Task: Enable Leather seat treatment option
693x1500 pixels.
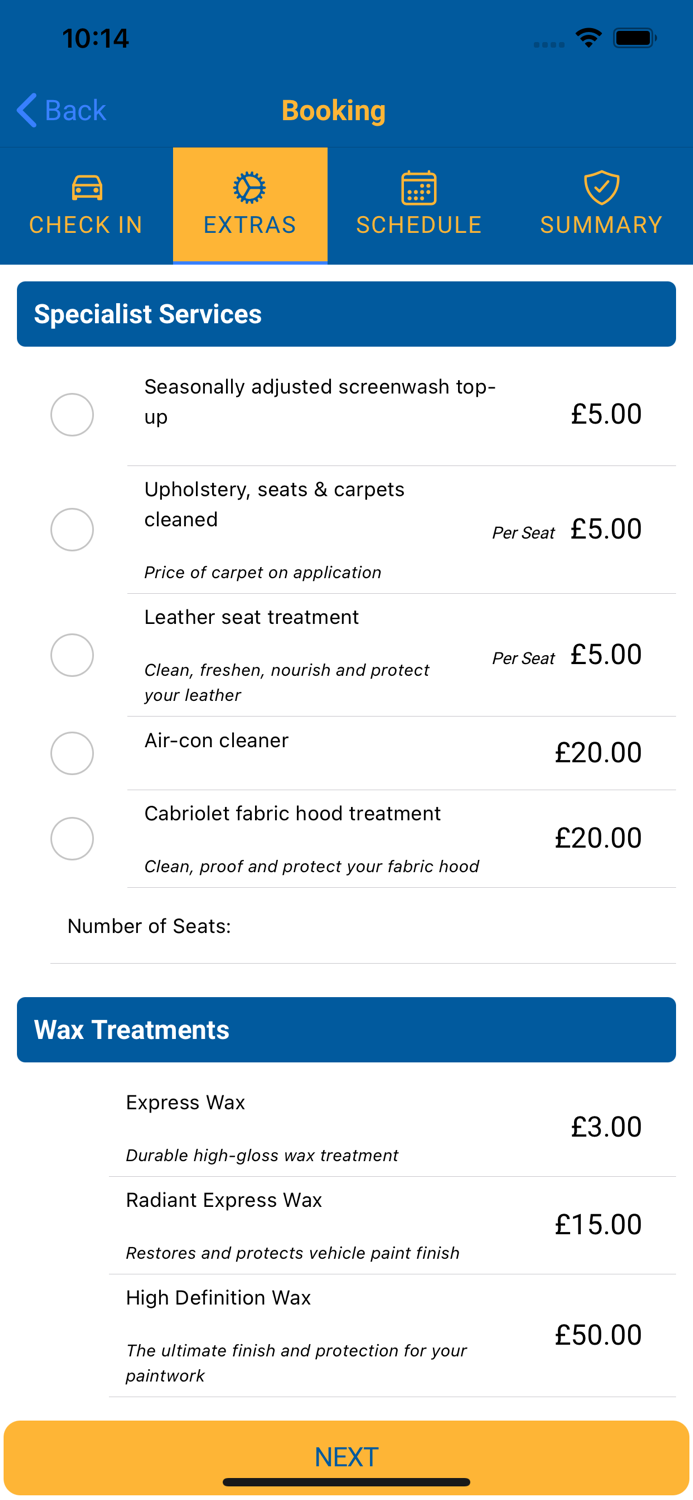Action: coord(71,655)
